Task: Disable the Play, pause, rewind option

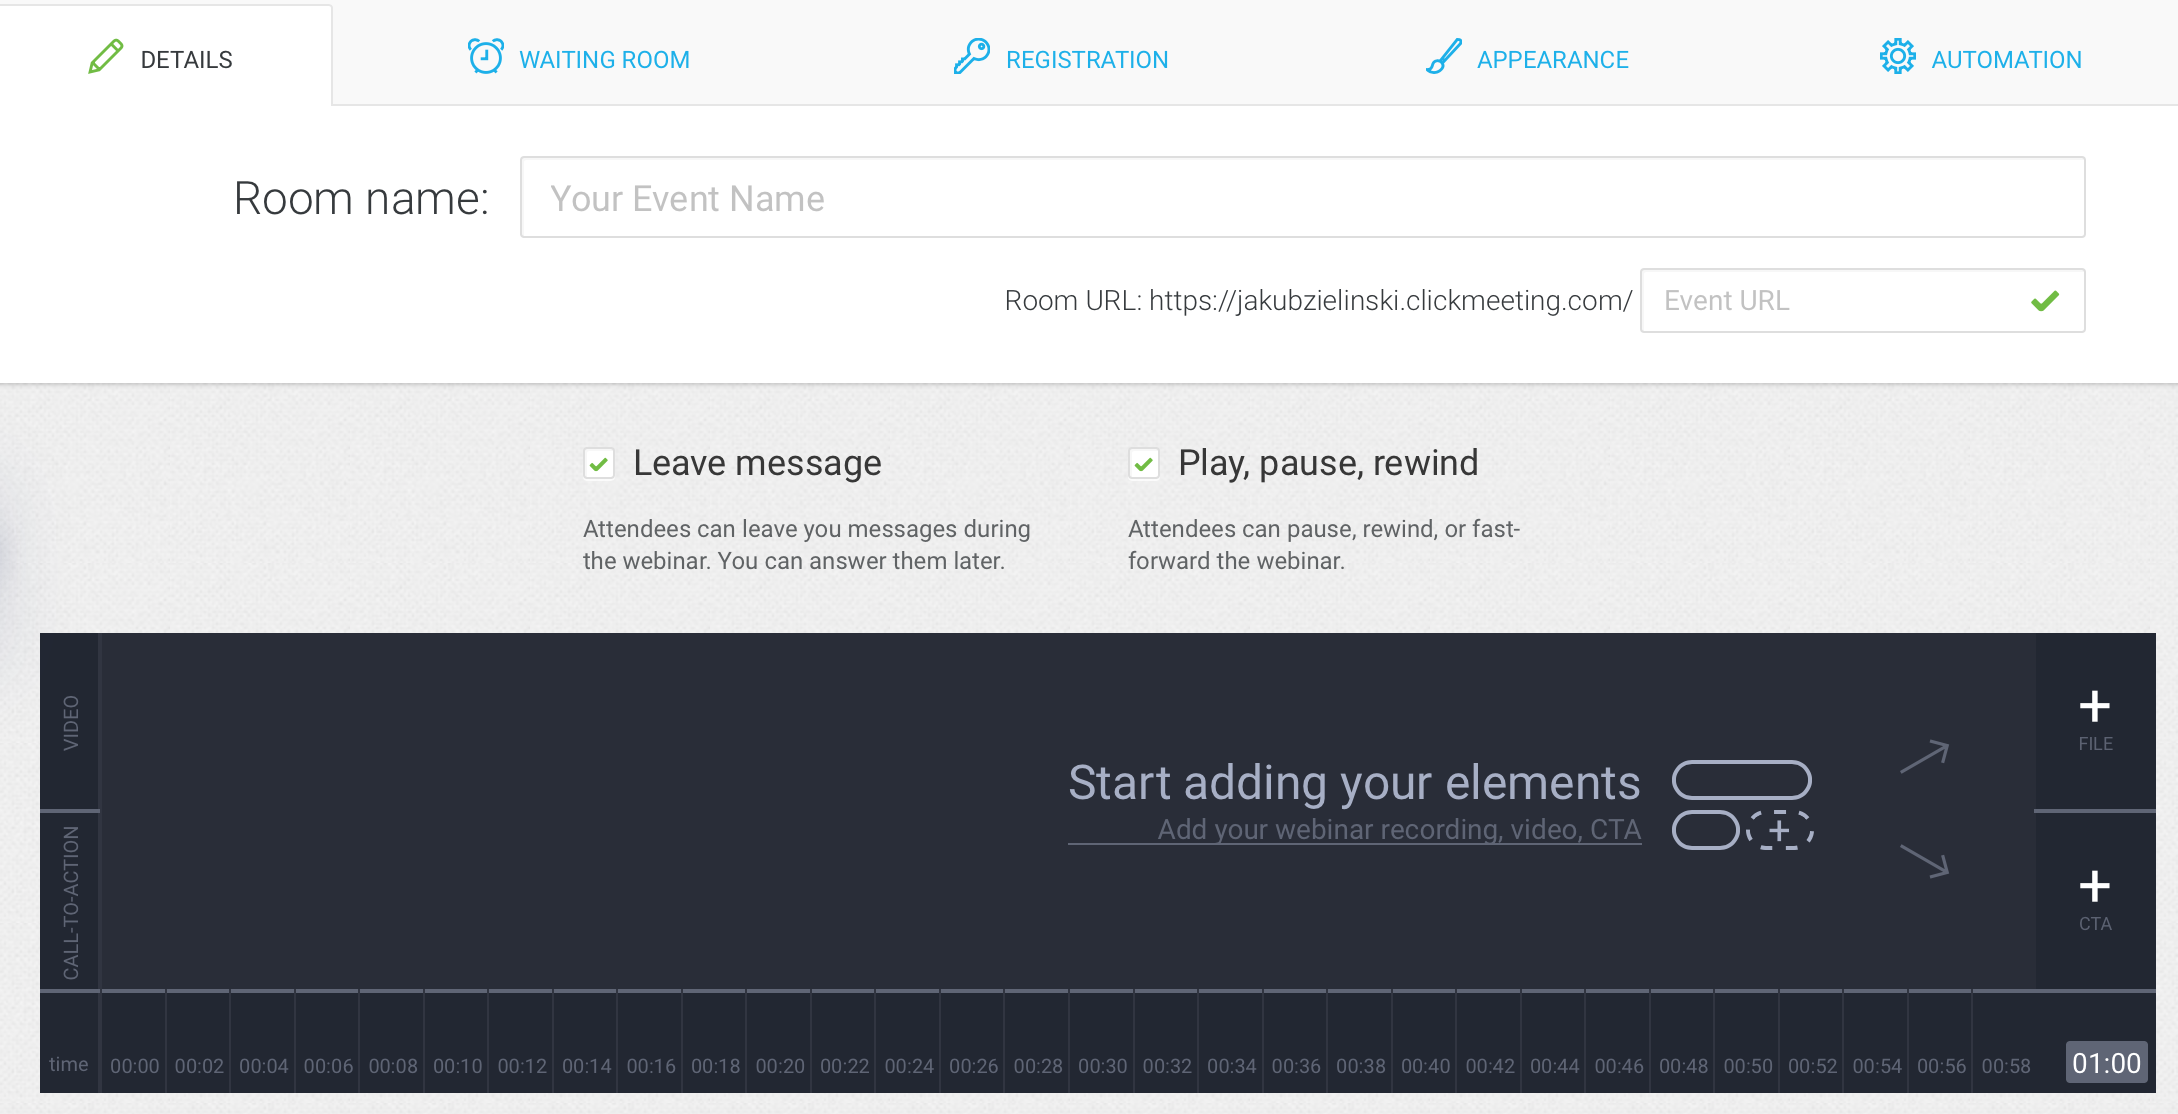Action: click(1143, 463)
